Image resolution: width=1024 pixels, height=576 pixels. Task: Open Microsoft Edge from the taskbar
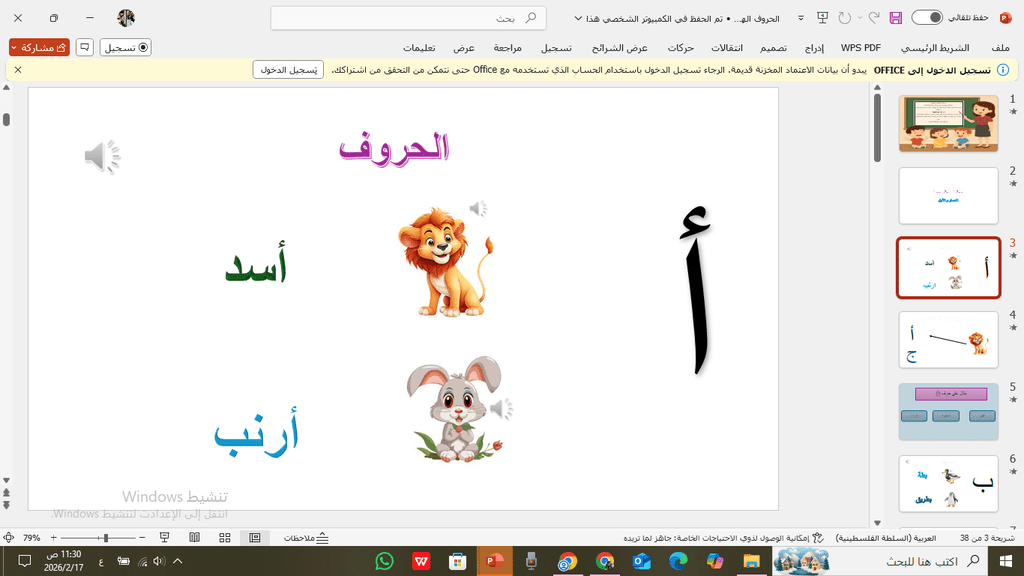point(678,561)
